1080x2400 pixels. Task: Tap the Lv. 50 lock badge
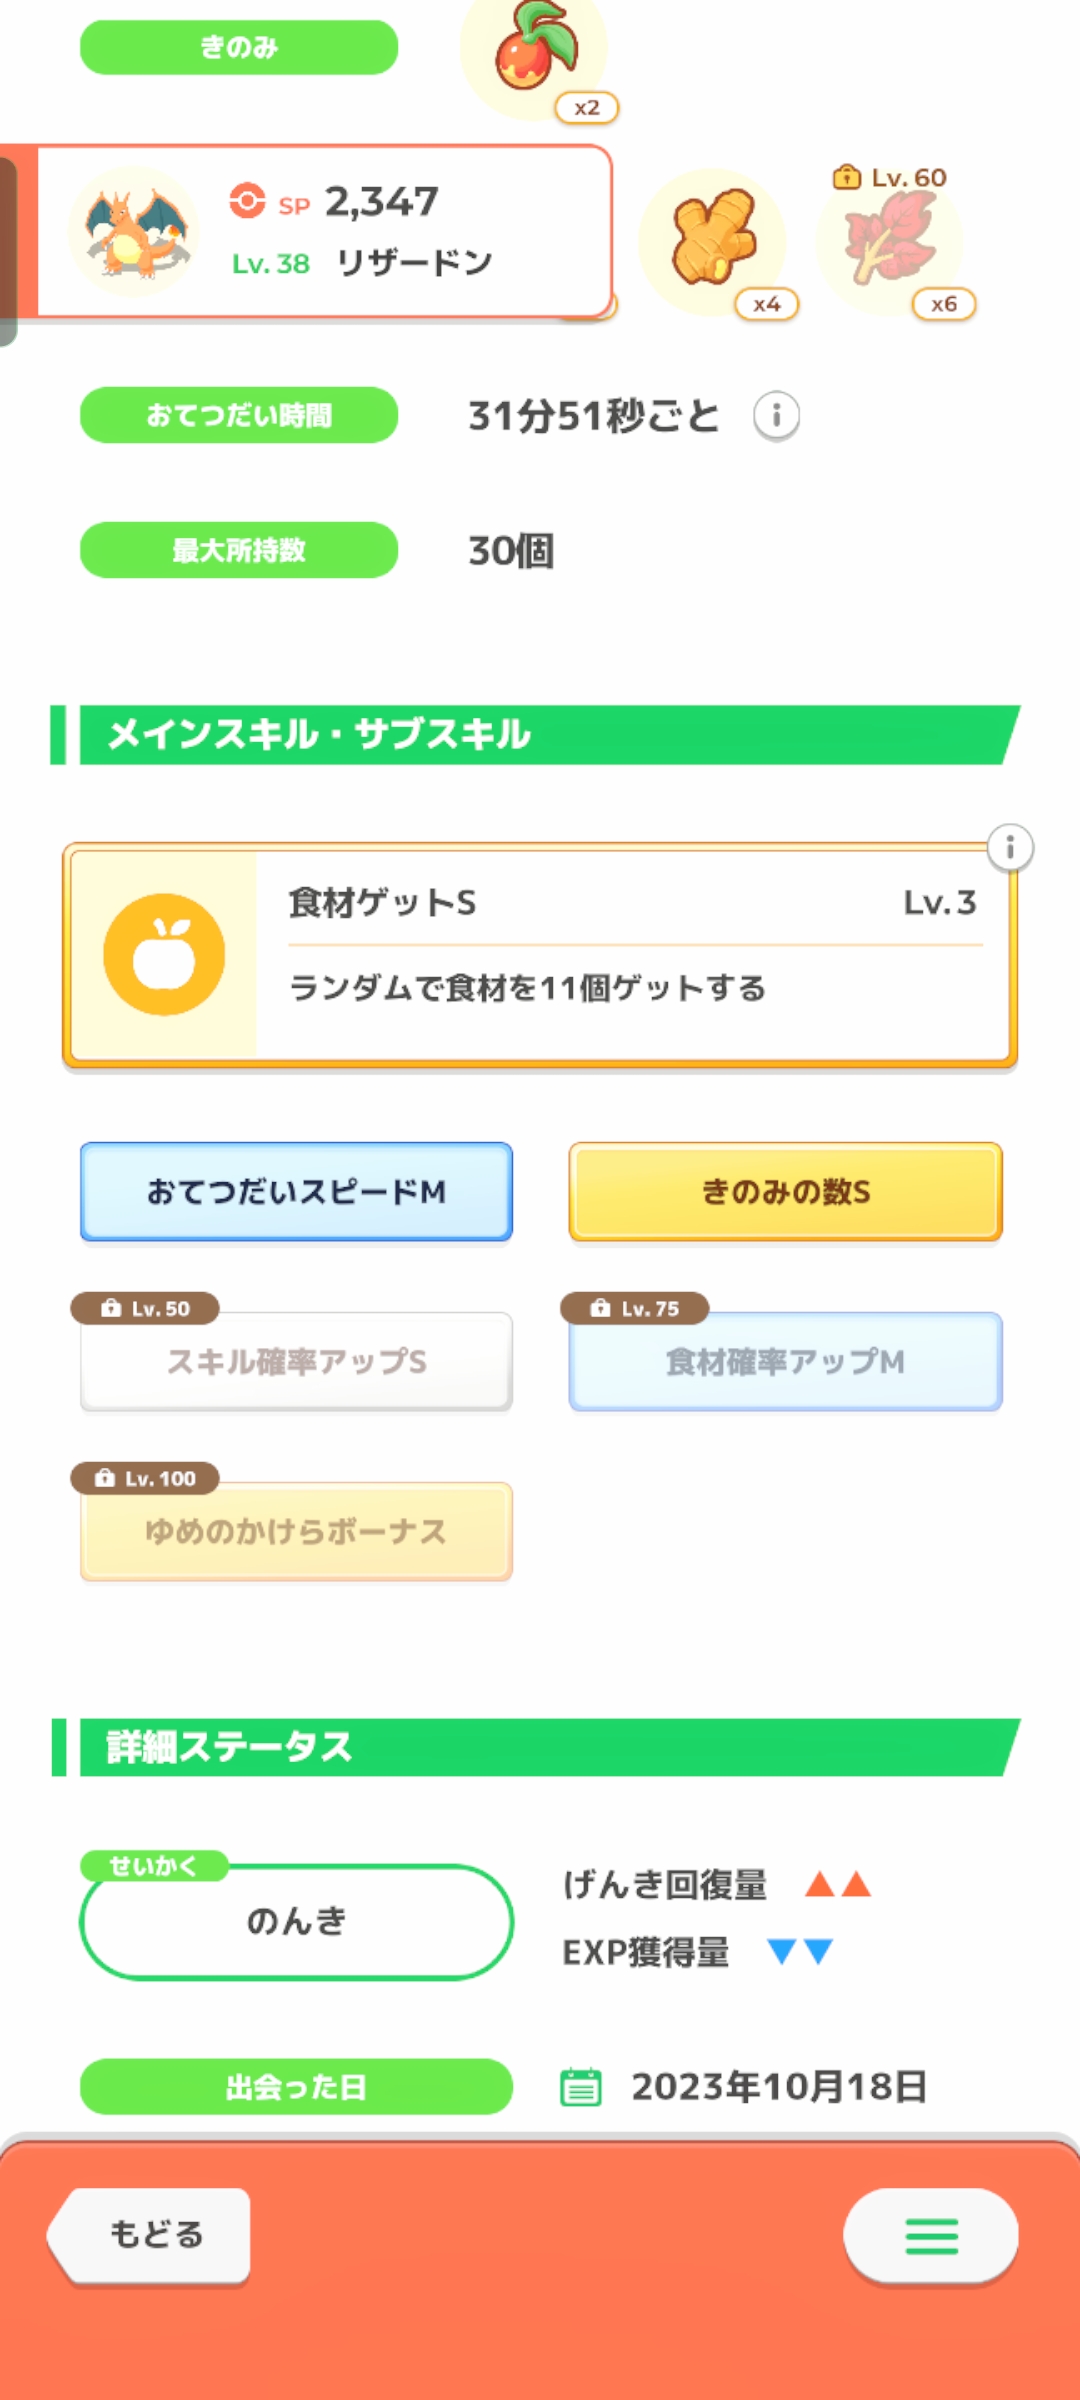point(145,1308)
